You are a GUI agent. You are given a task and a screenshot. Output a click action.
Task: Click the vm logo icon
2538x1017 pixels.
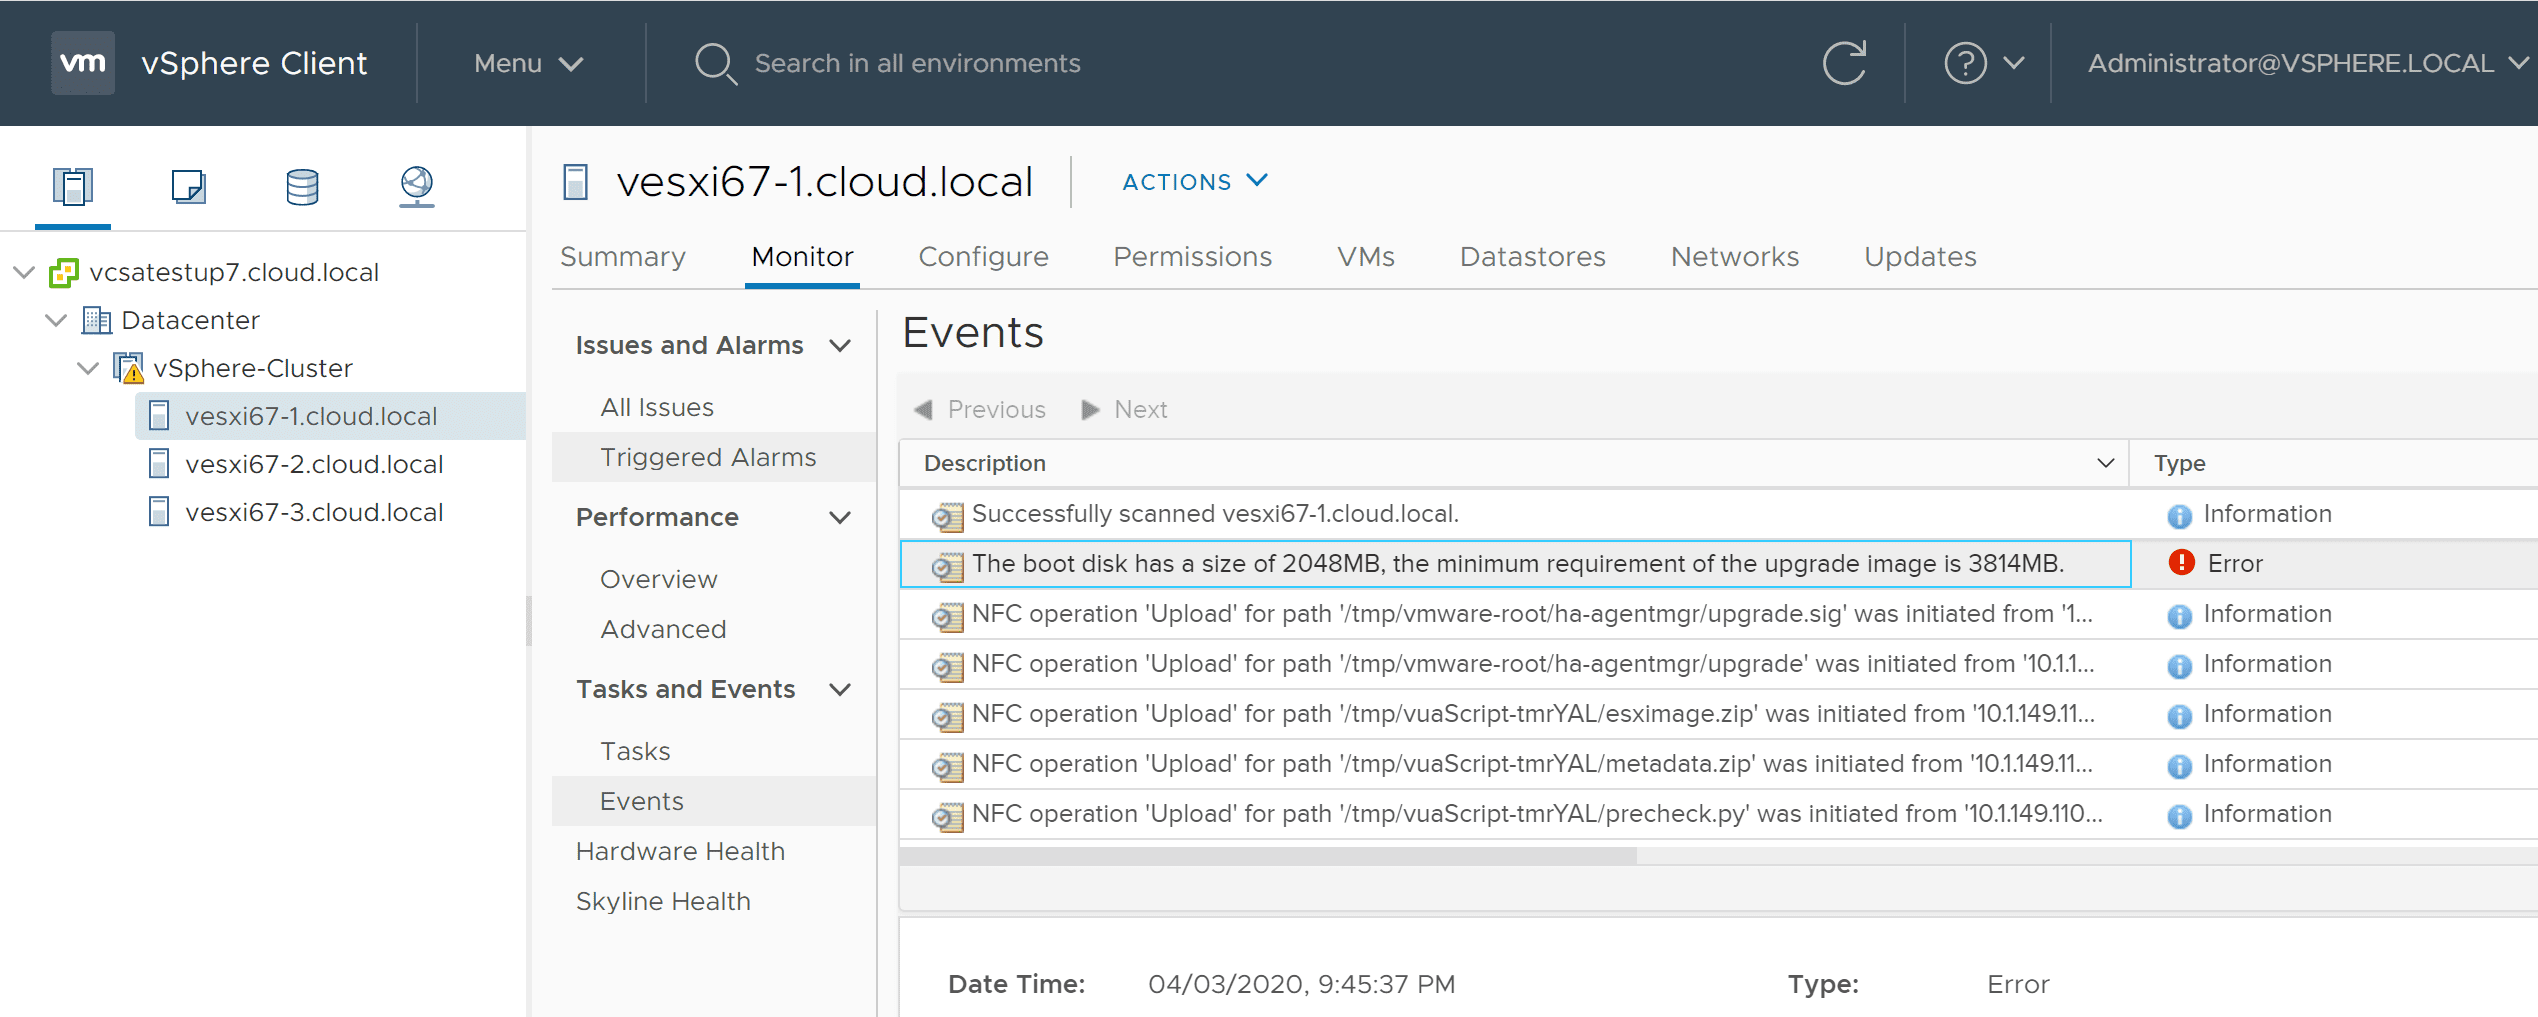(83, 63)
